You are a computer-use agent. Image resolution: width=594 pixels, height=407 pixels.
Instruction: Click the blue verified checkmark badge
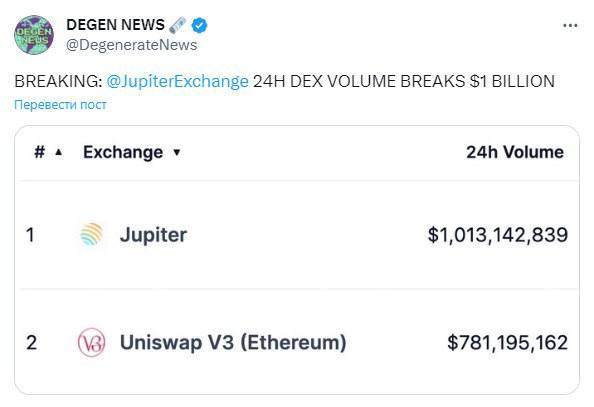click(x=199, y=25)
